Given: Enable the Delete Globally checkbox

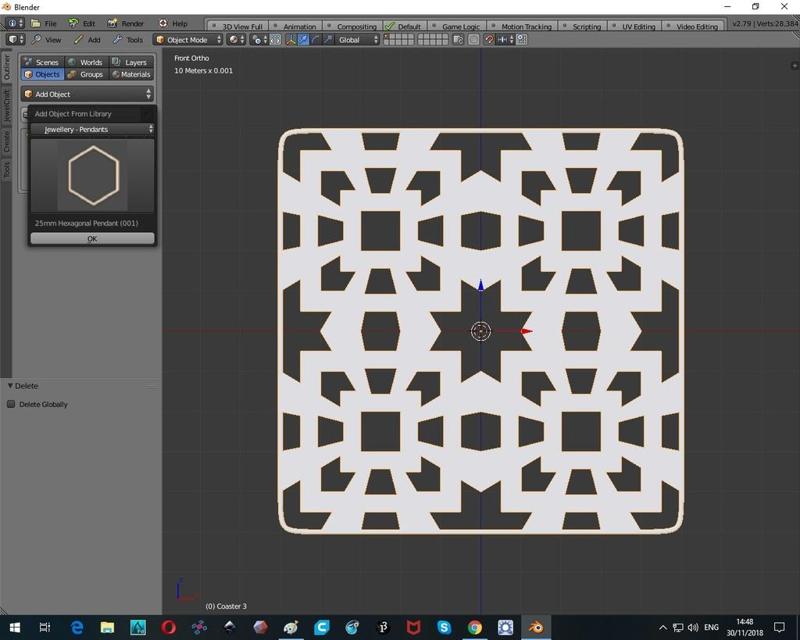Looking at the screenshot, I should point(12,404).
